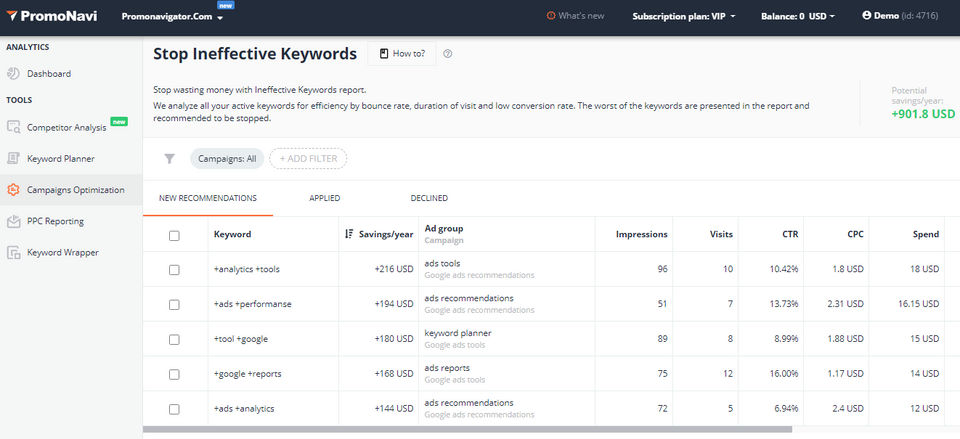Screen dimensions: 960x439
Task: Click the help question mark icon
Action: click(448, 54)
